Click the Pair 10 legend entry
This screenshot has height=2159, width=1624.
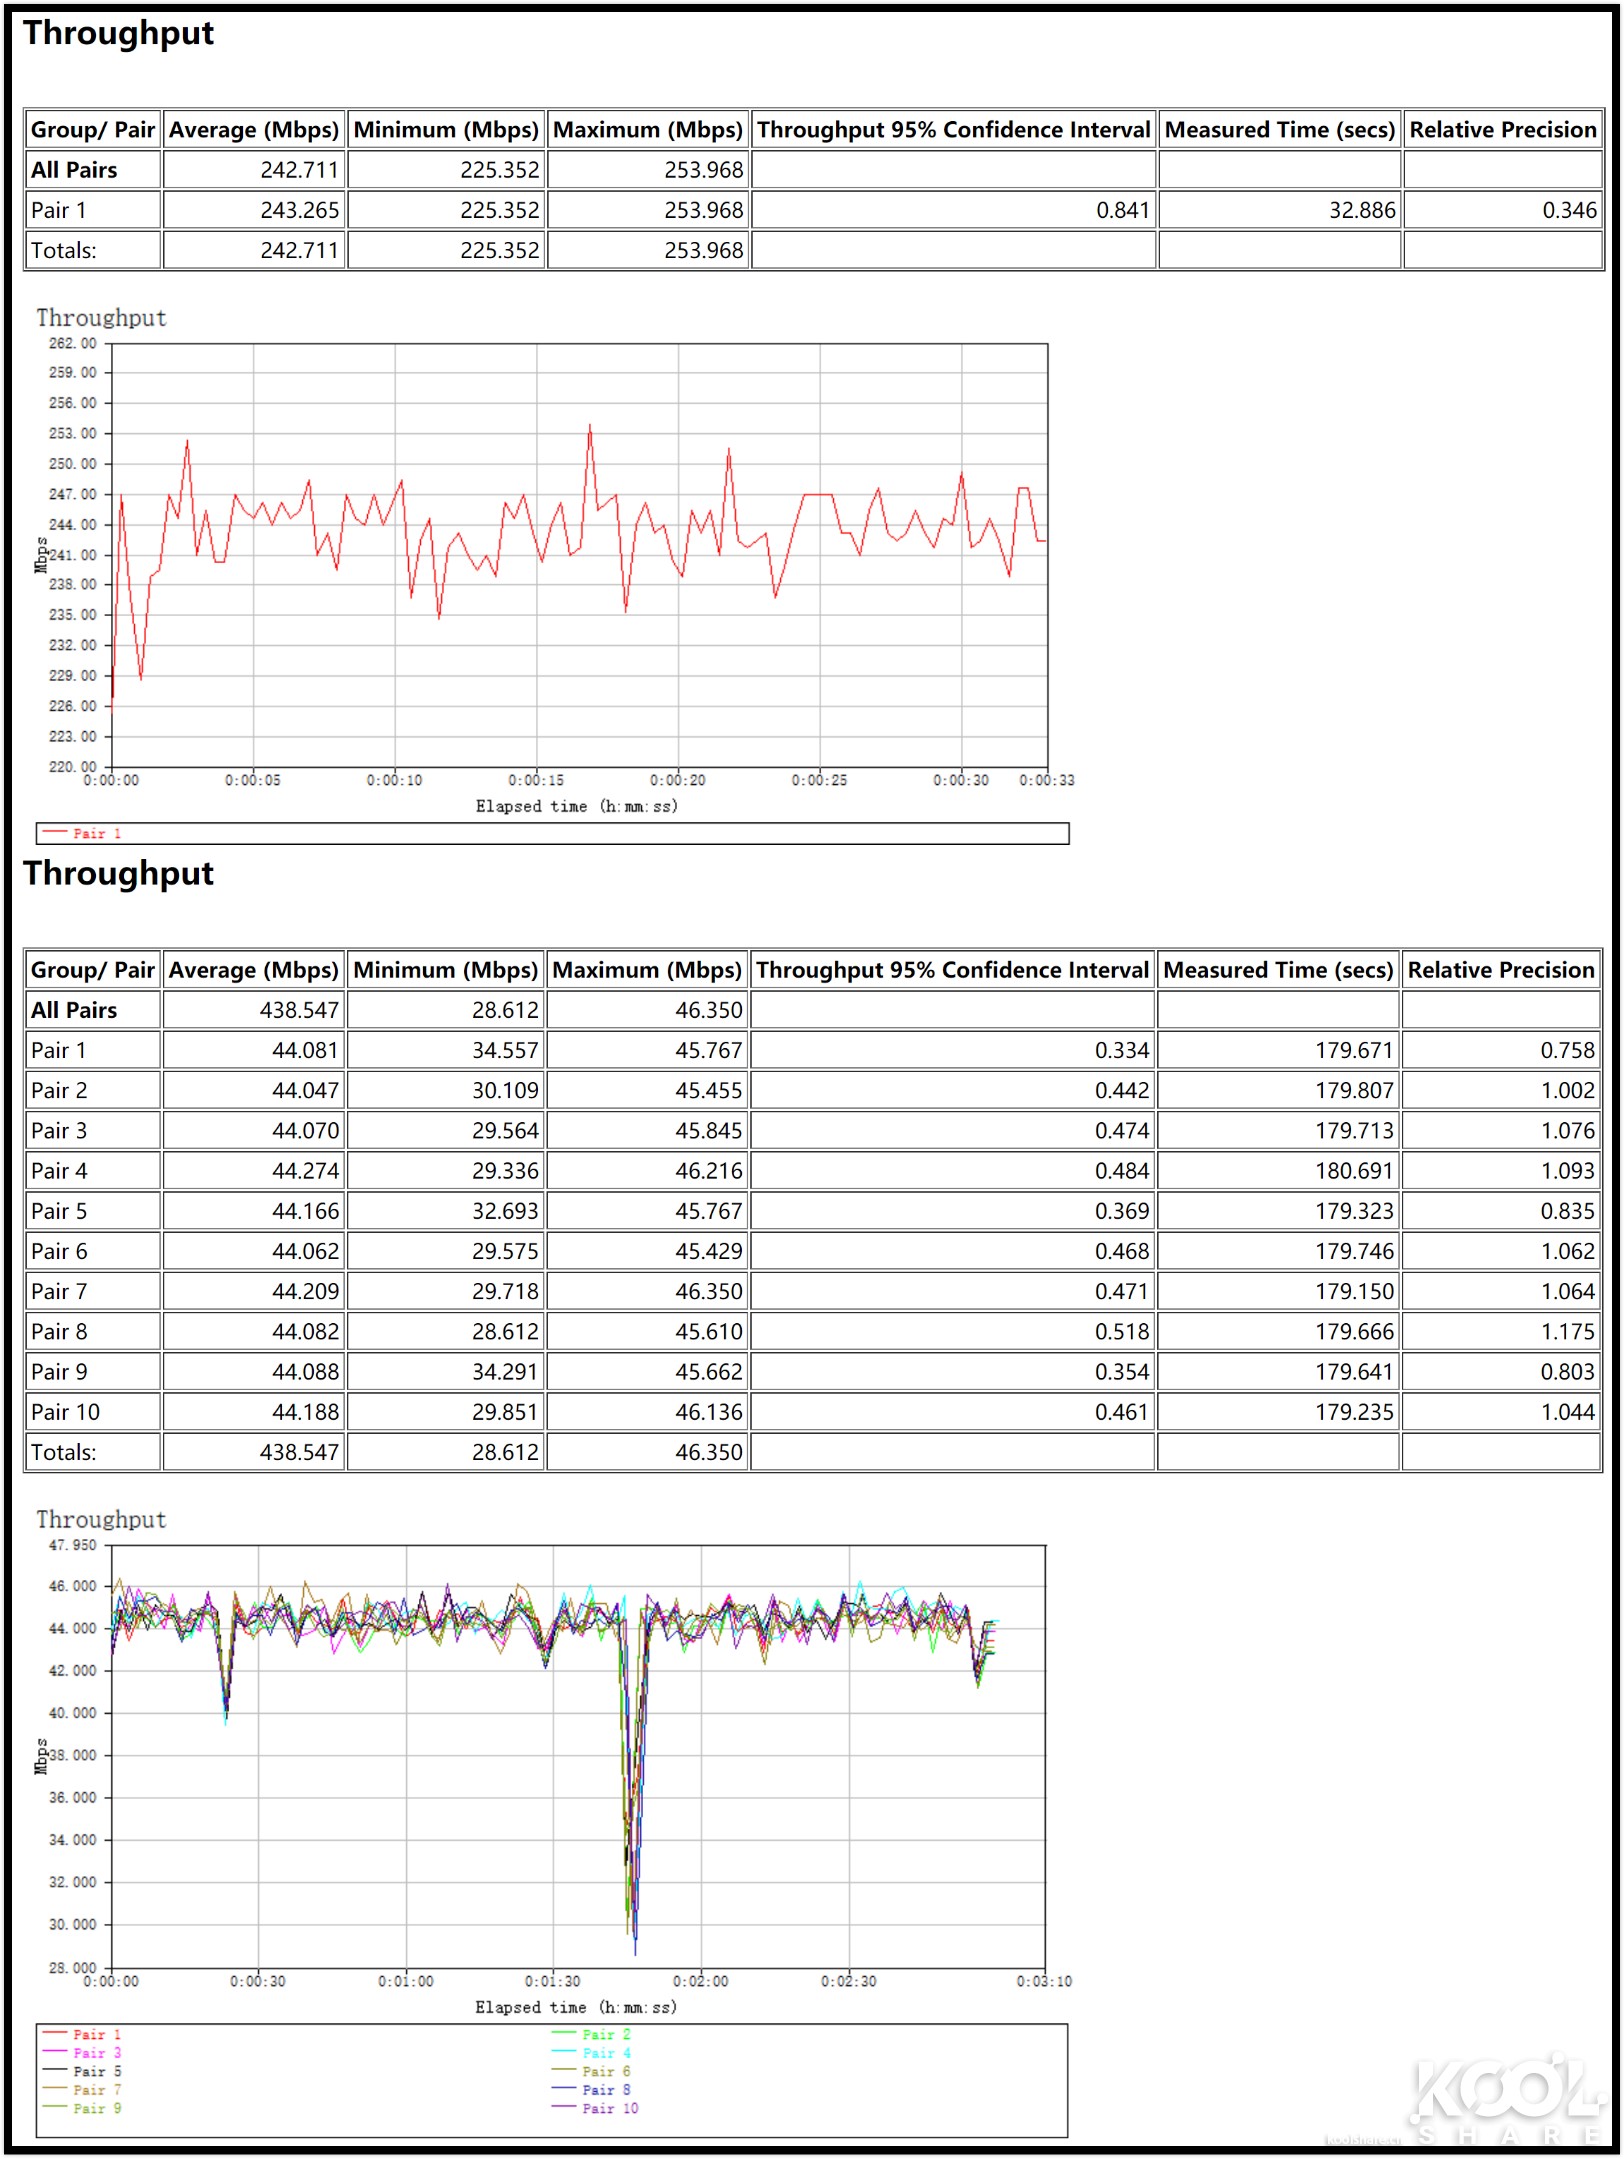pyautogui.click(x=596, y=2109)
